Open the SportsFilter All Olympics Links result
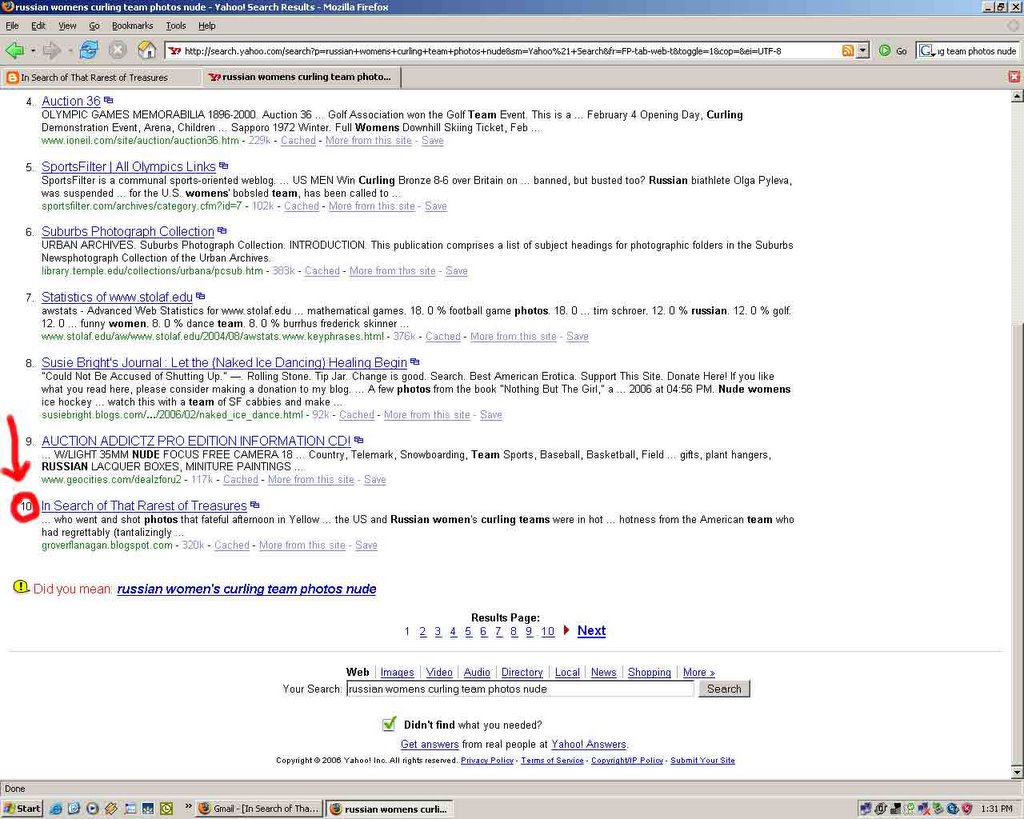 129,167
